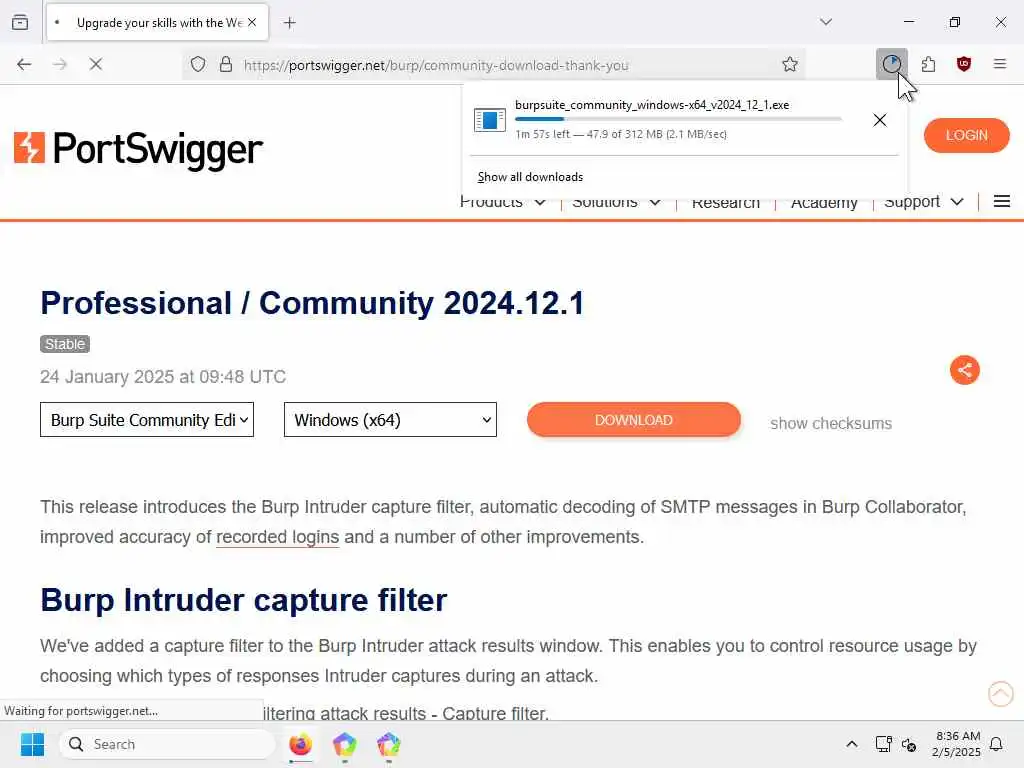The height and width of the screenshot is (768, 1024).
Task: Cancel the burpsuite download
Action: click(x=880, y=120)
